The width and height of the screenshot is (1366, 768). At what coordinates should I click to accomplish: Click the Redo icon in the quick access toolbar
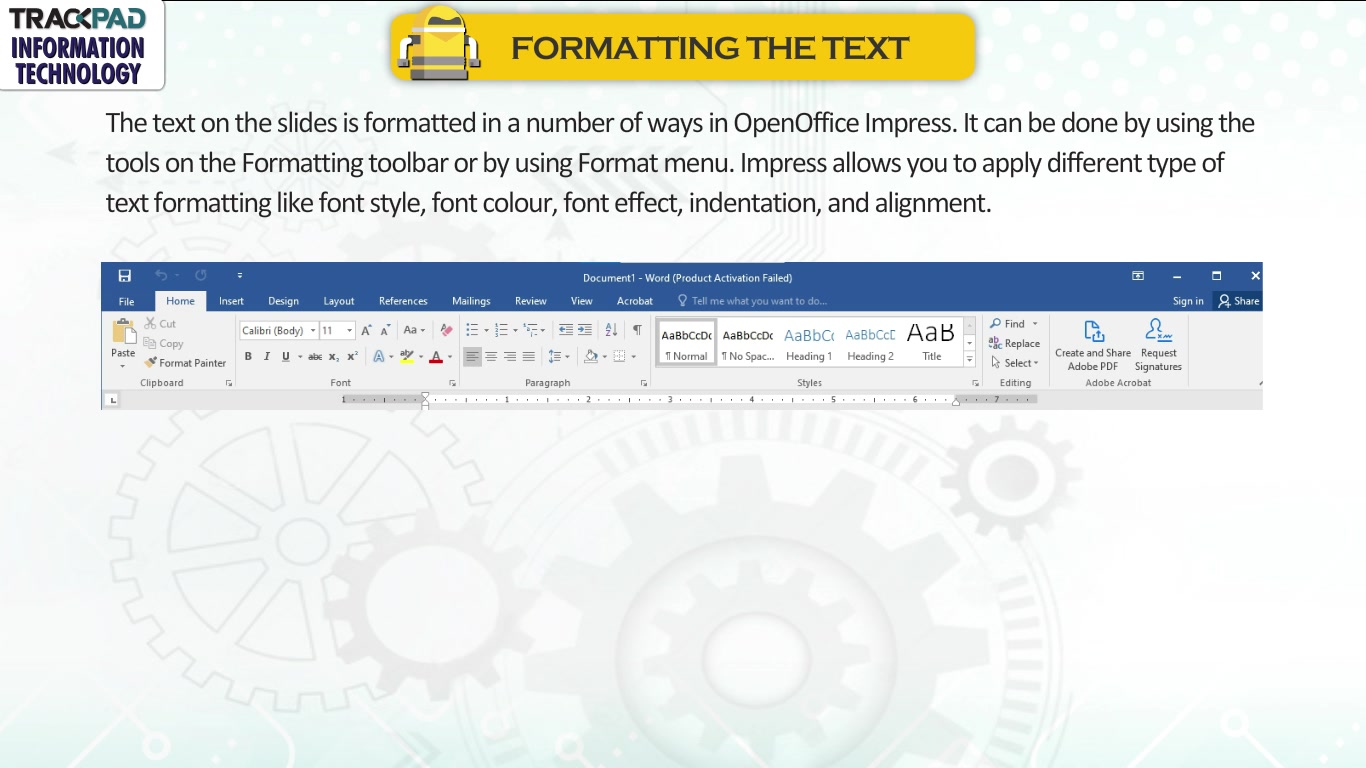(x=201, y=276)
